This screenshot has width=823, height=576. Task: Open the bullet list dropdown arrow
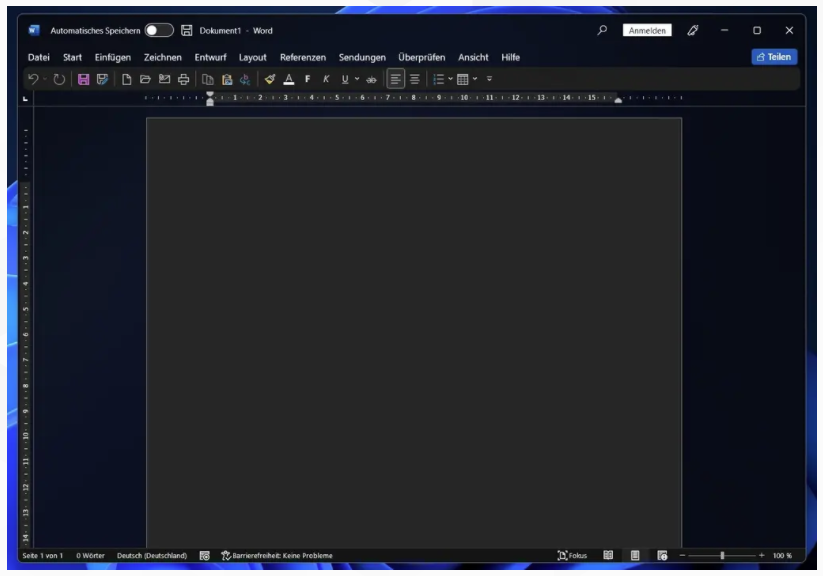(x=450, y=79)
